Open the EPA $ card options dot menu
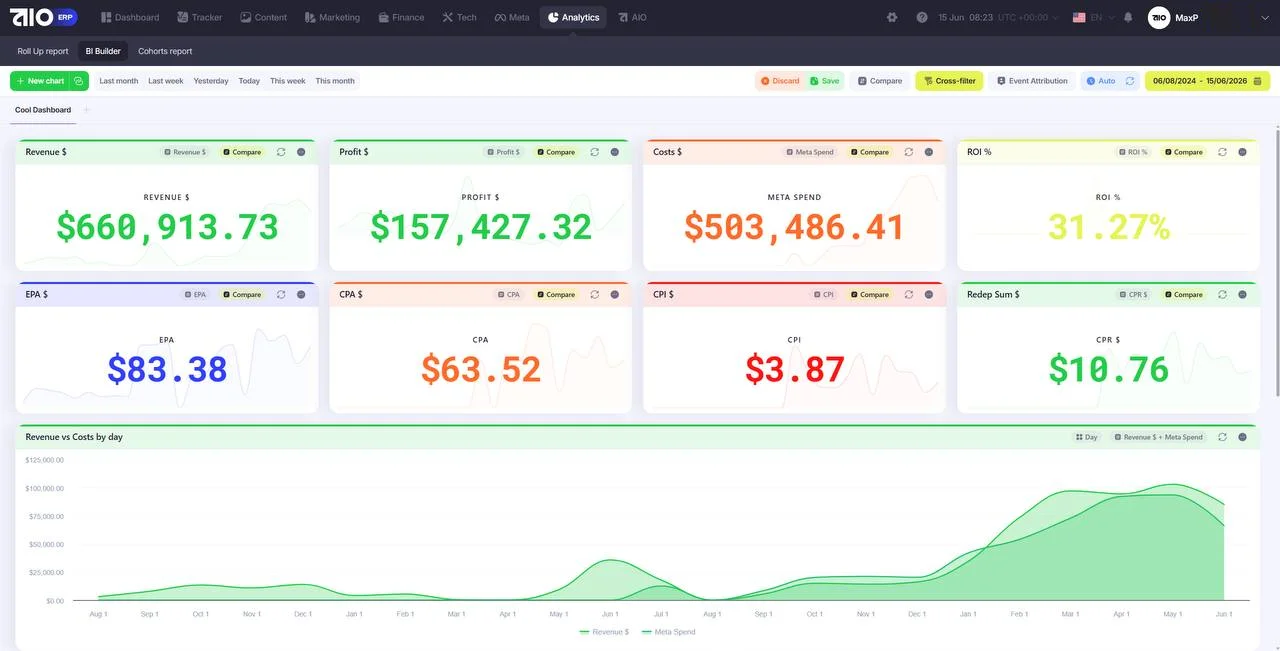The image size is (1280, 651). (301, 295)
